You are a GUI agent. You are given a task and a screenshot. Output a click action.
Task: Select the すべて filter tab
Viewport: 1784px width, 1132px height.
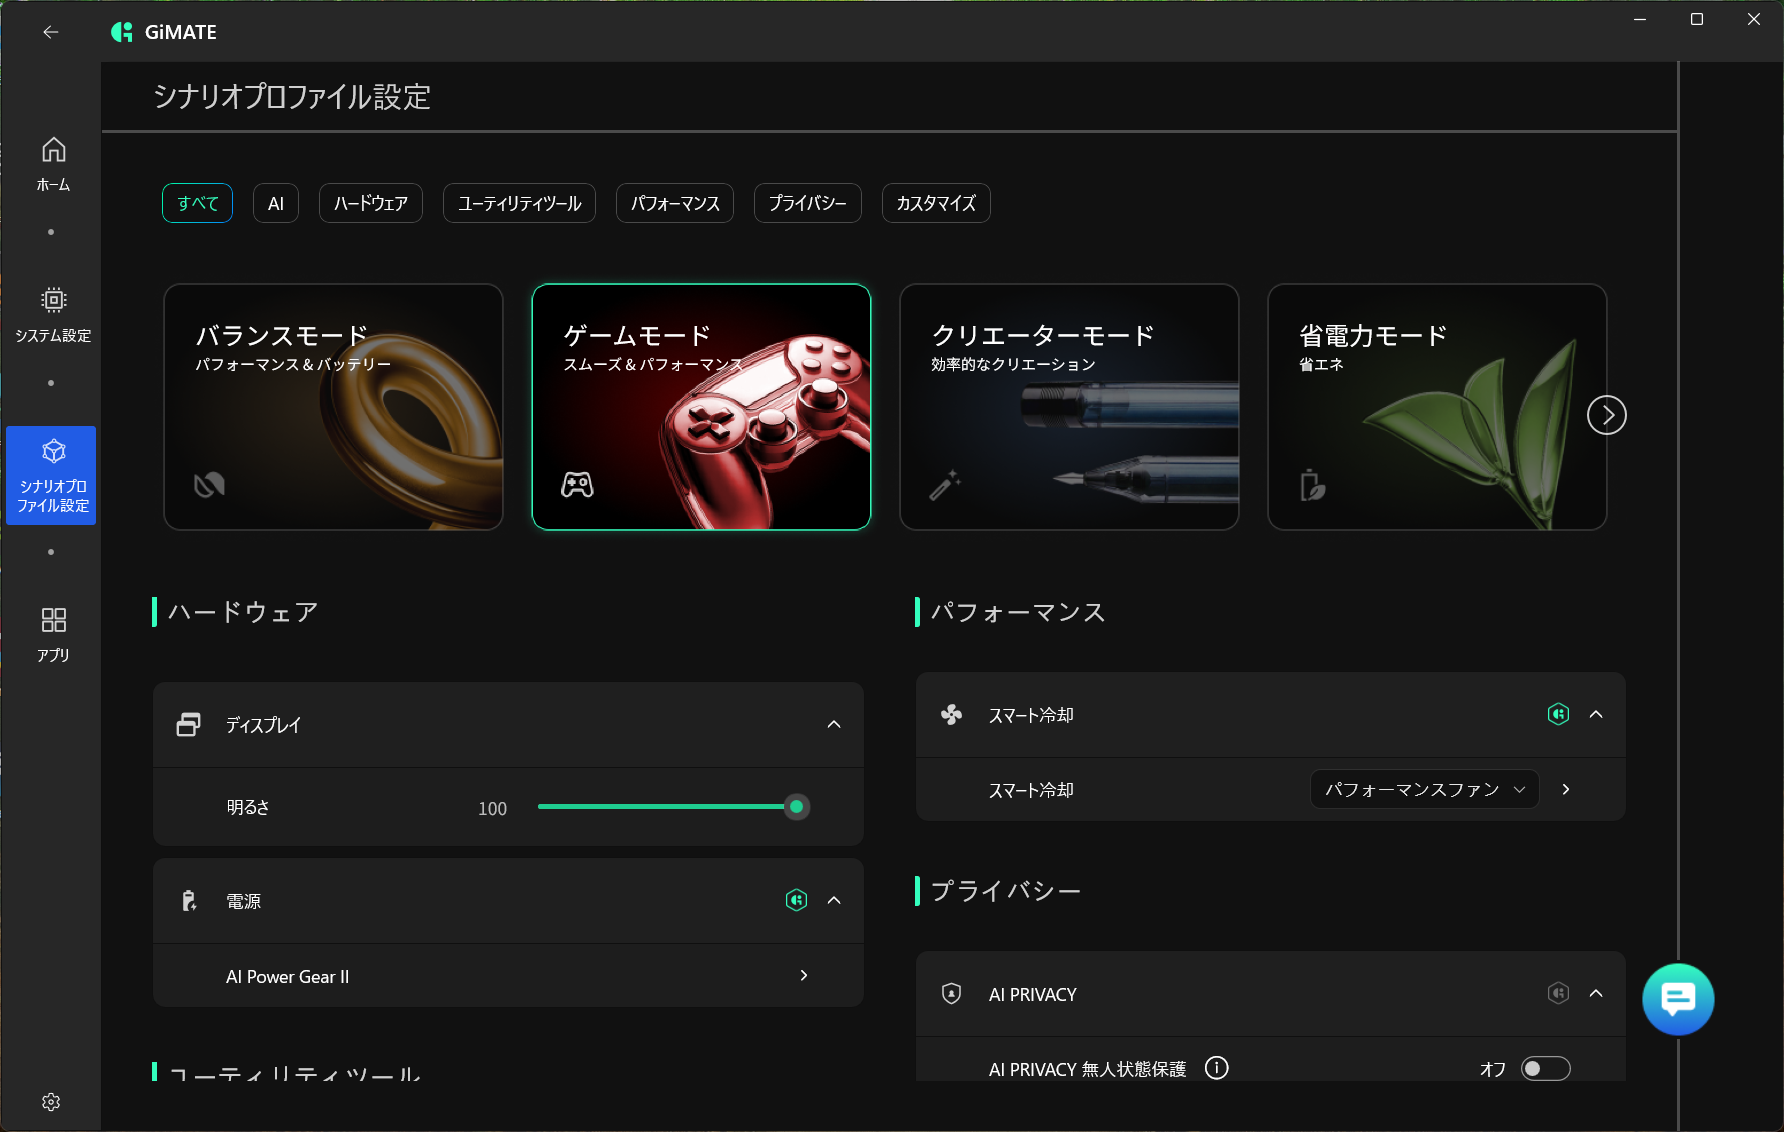pos(197,203)
